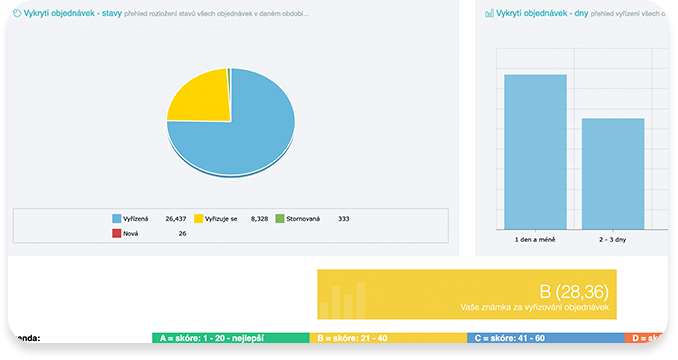Toggle the yellow Vyřizuje se legend swatch
Screen dimensions: 678x360
[198, 219]
